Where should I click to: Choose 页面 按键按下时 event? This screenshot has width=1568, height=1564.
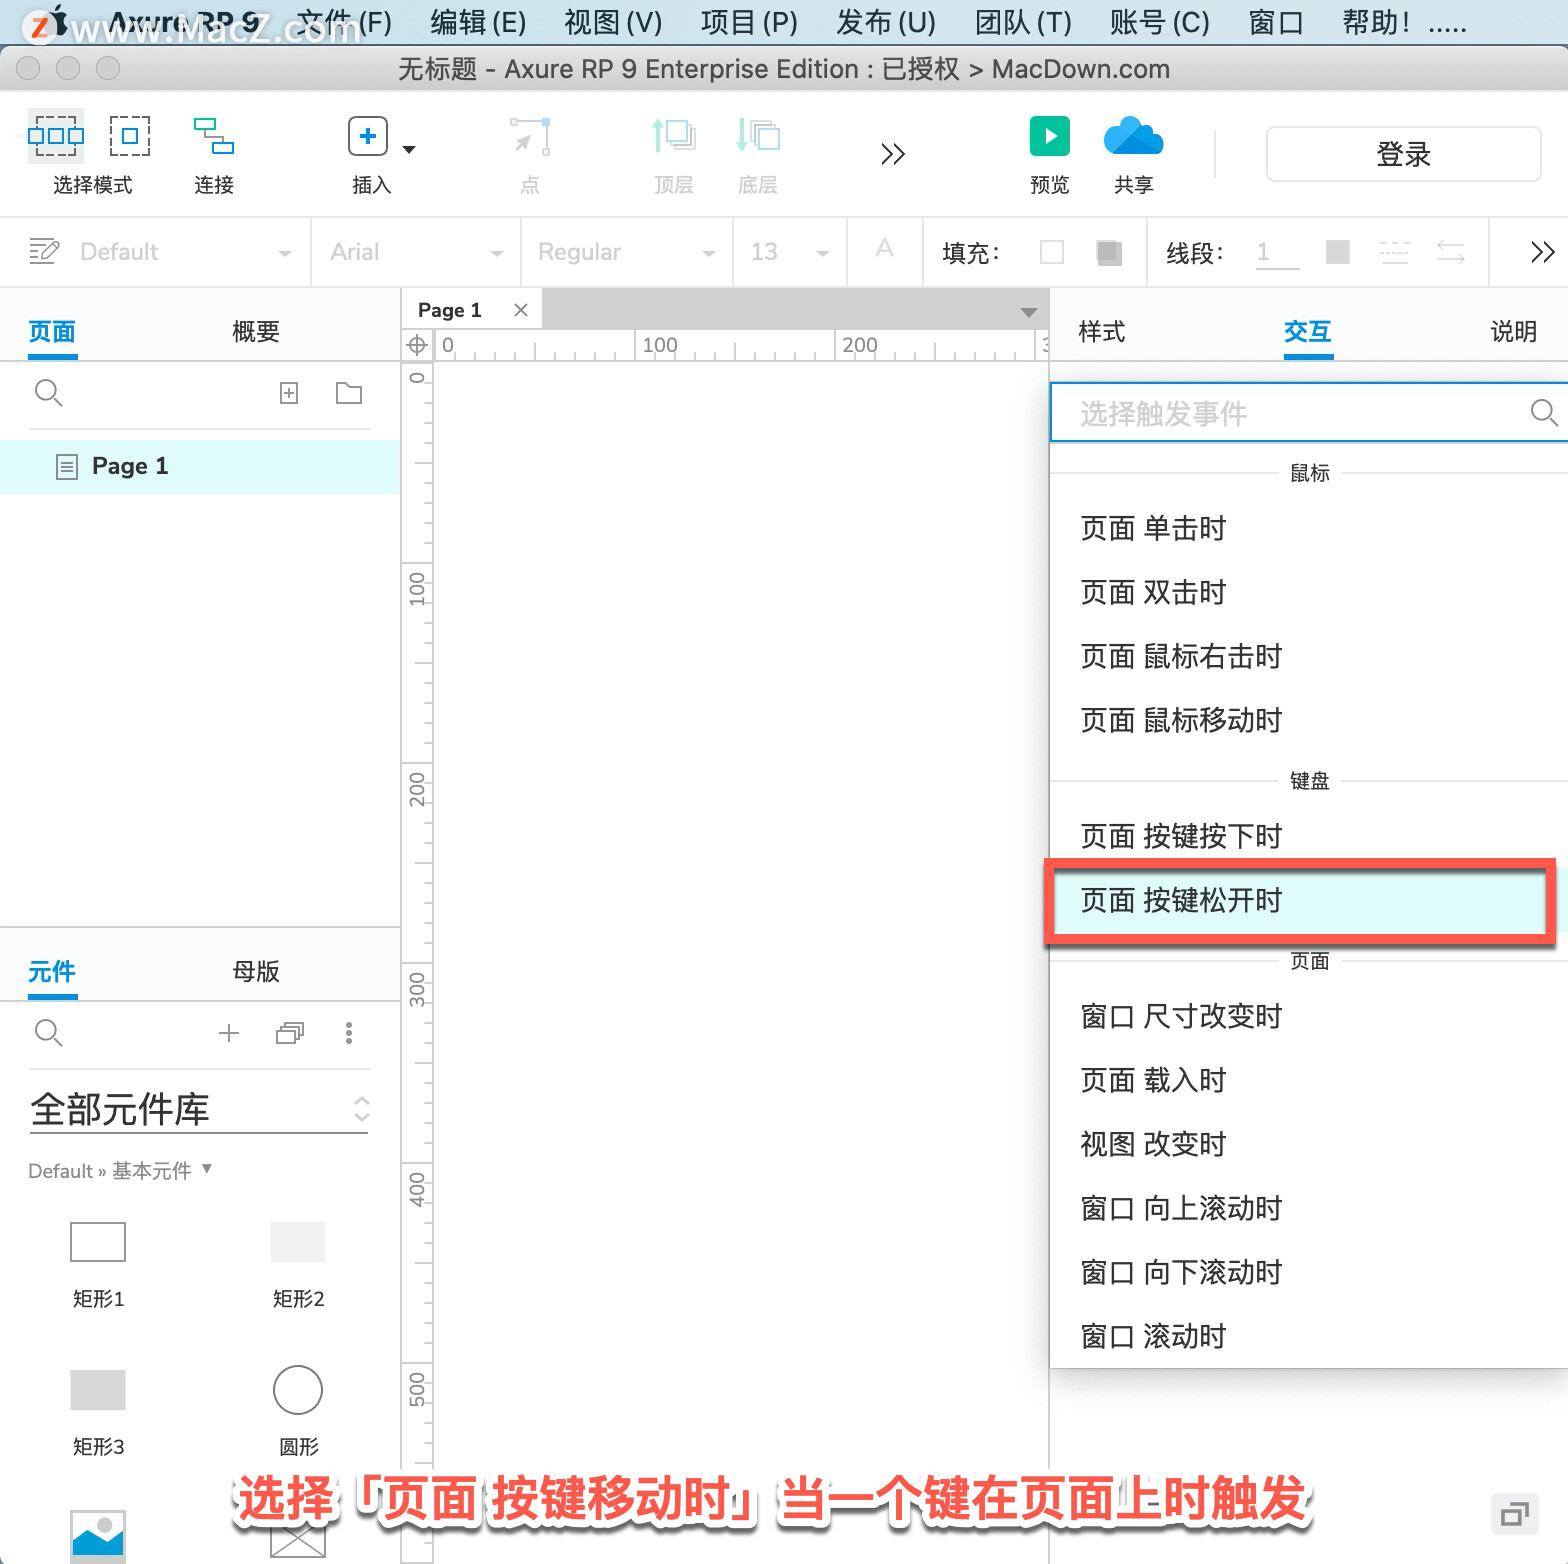[1309, 836]
